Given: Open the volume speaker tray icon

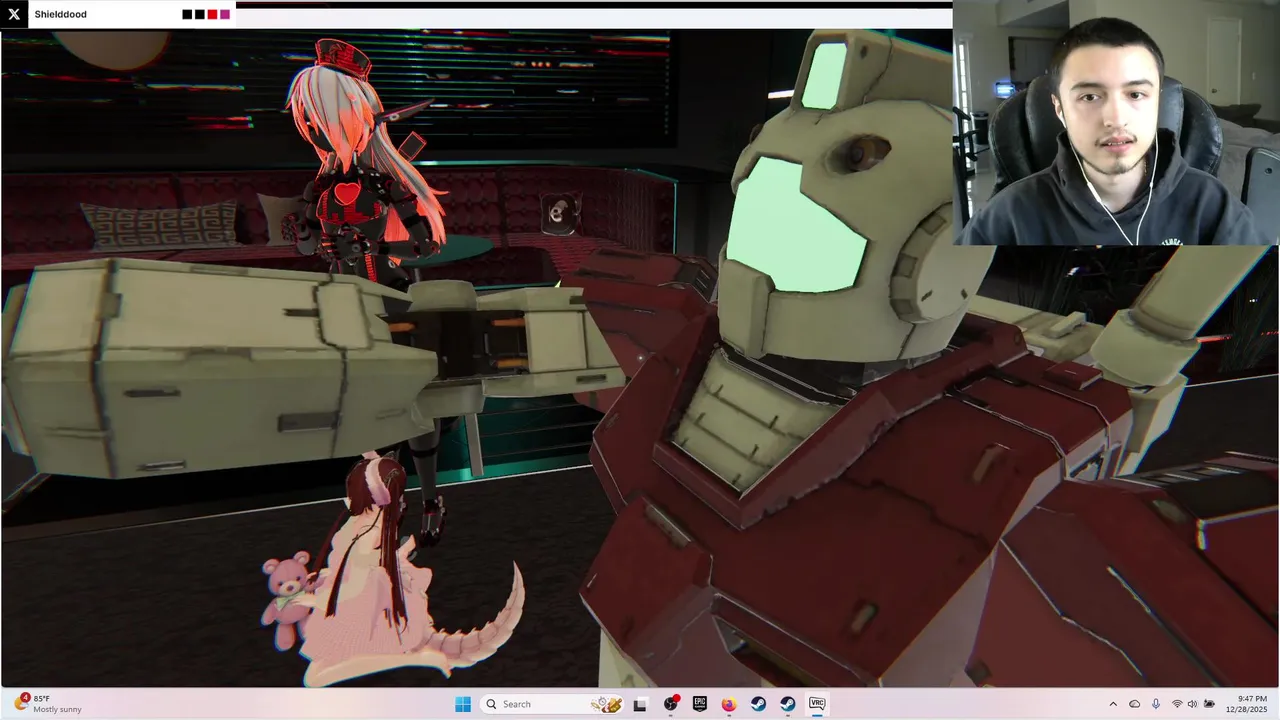Looking at the screenshot, I should click(1193, 704).
